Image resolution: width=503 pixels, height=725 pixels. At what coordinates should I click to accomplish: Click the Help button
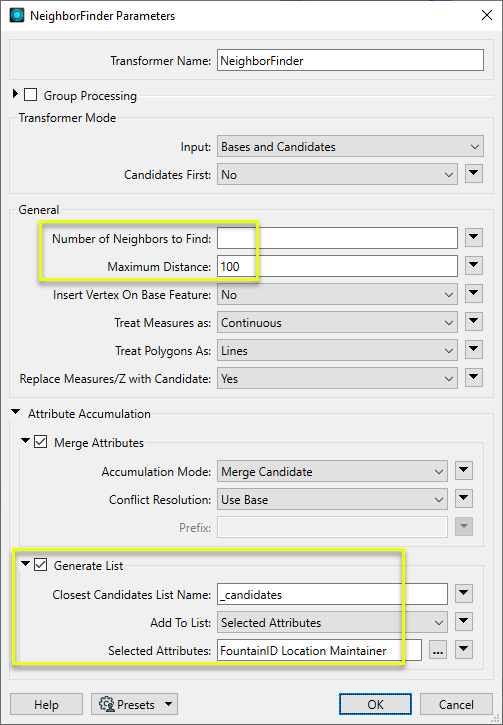[x=46, y=704]
